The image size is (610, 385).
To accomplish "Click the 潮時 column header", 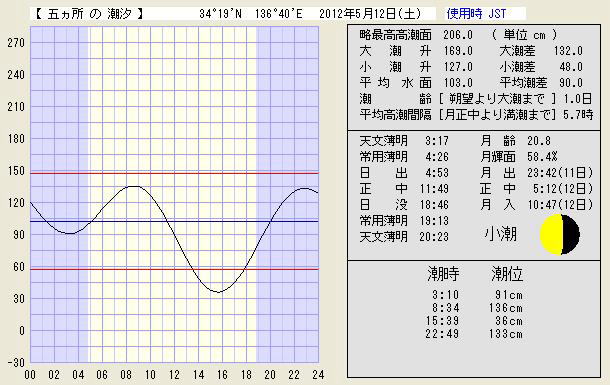I will coord(443,274).
